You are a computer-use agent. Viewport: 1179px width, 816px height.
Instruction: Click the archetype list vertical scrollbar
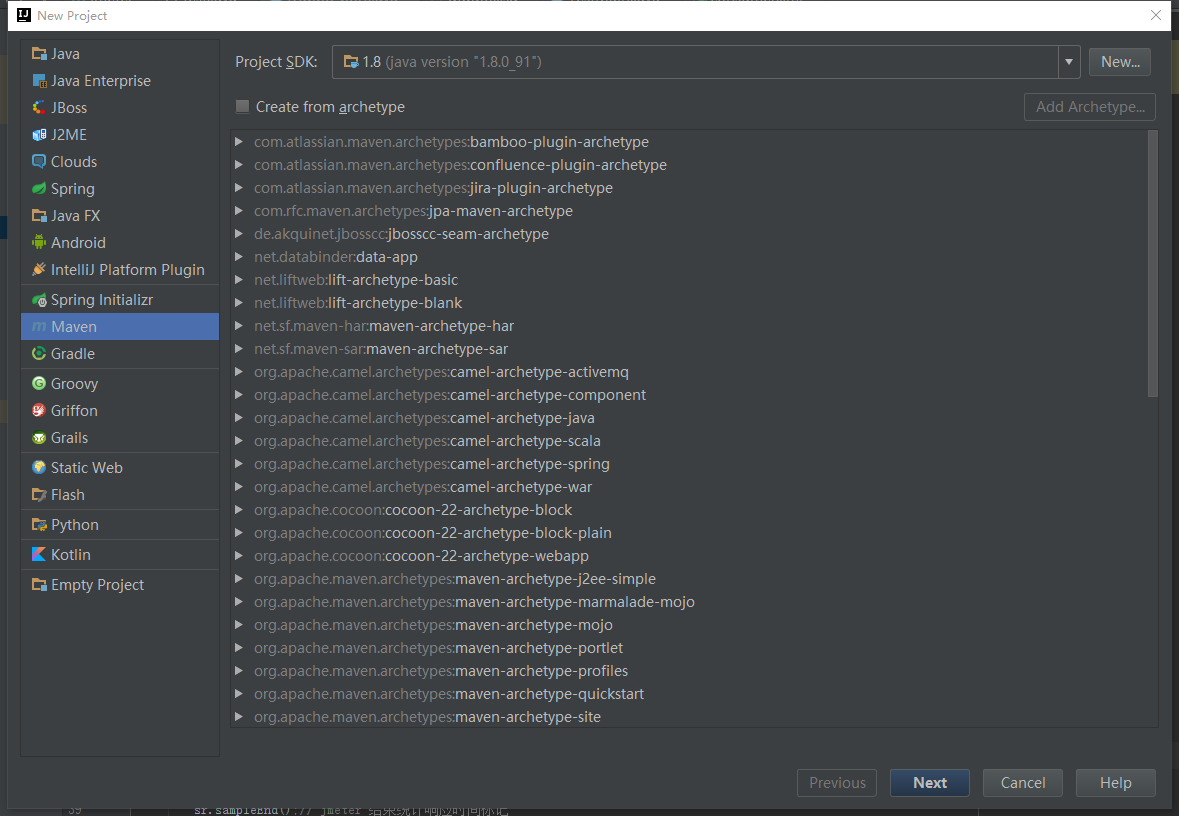click(1153, 263)
